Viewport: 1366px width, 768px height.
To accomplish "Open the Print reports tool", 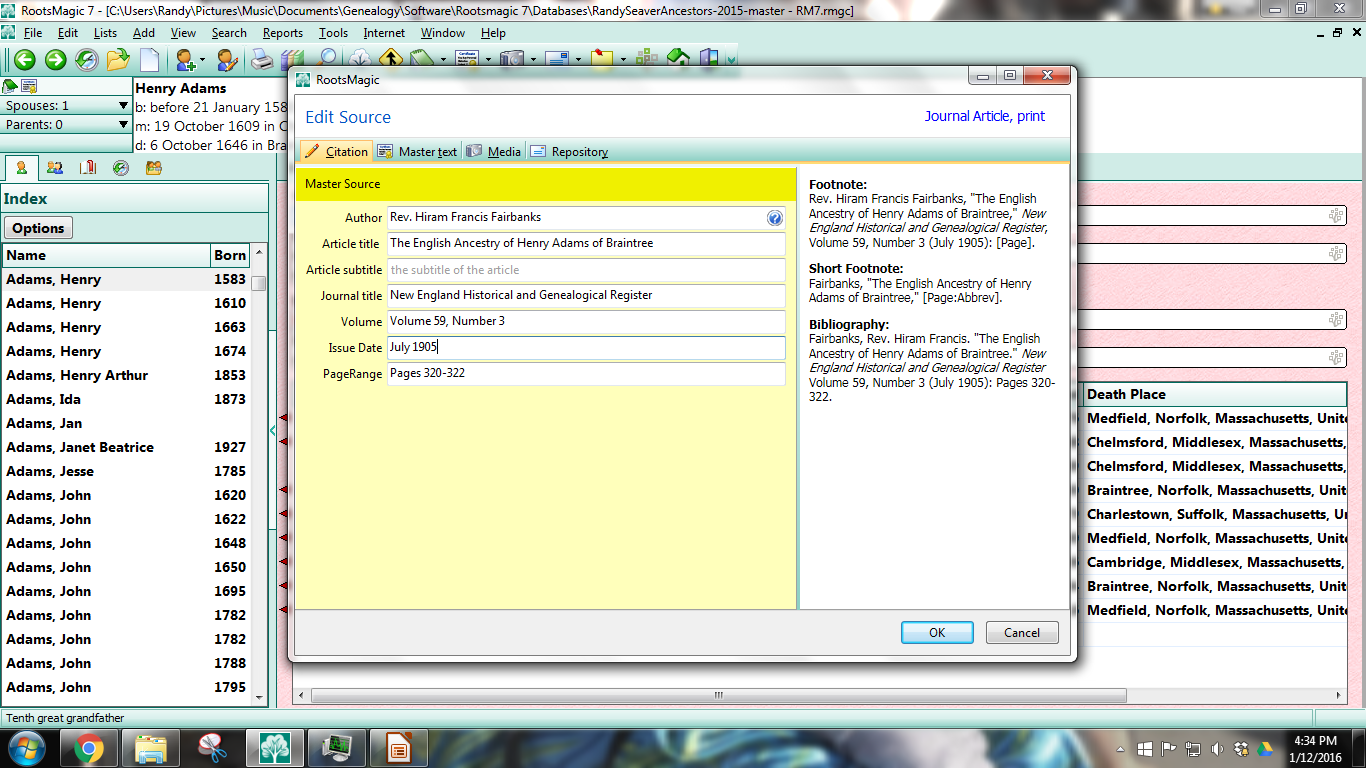I will [x=262, y=60].
